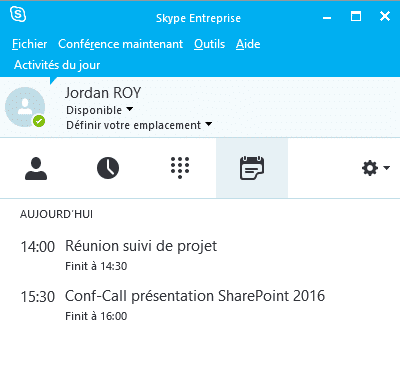Click the 14:00 start time
The height and width of the screenshot is (381, 400).
coord(38,247)
